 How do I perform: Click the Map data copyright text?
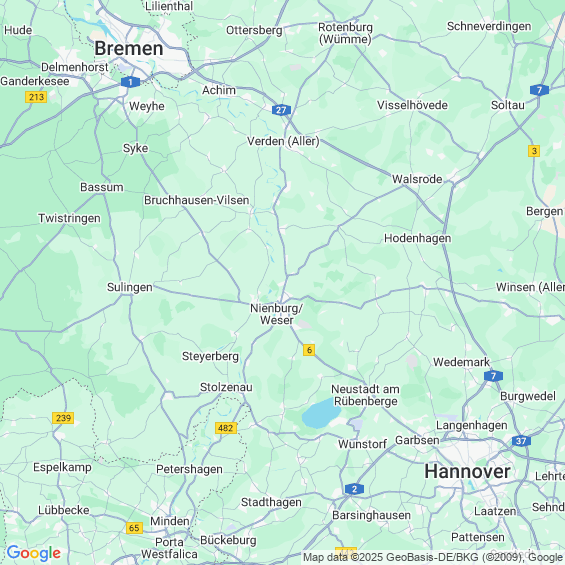(433, 557)
